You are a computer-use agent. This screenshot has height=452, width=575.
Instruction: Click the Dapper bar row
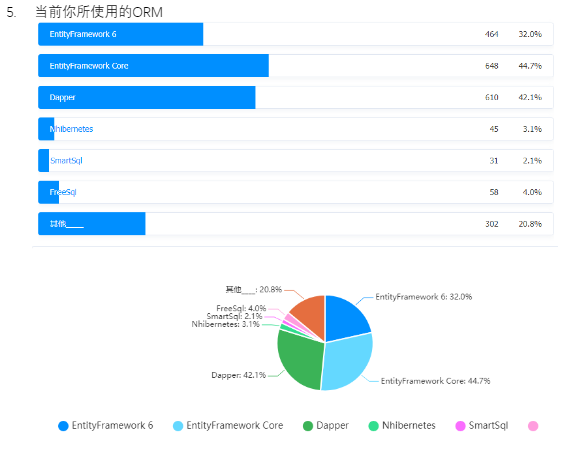296,97
